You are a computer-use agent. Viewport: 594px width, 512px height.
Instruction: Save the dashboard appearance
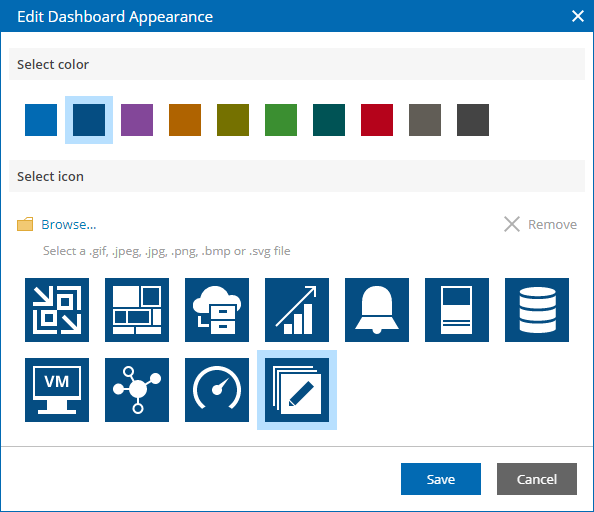(x=441, y=479)
